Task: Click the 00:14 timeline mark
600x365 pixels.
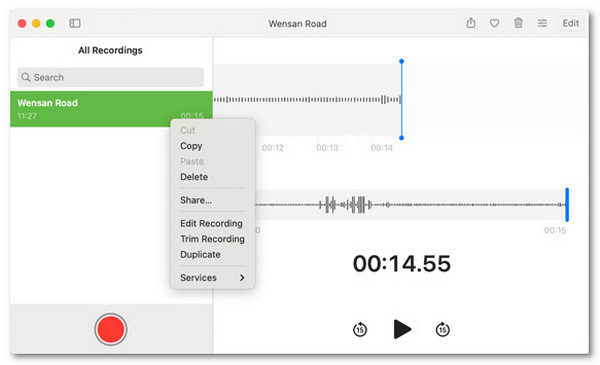Action: click(x=382, y=148)
